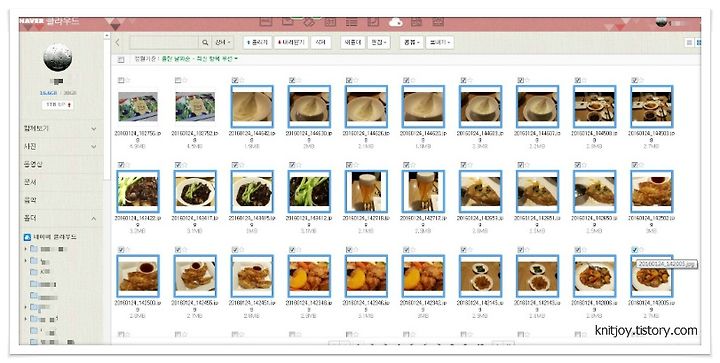Image resolution: width=720 pixels, height=363 pixels.
Task: Open 음악 in the sidebar
Action: point(30,200)
